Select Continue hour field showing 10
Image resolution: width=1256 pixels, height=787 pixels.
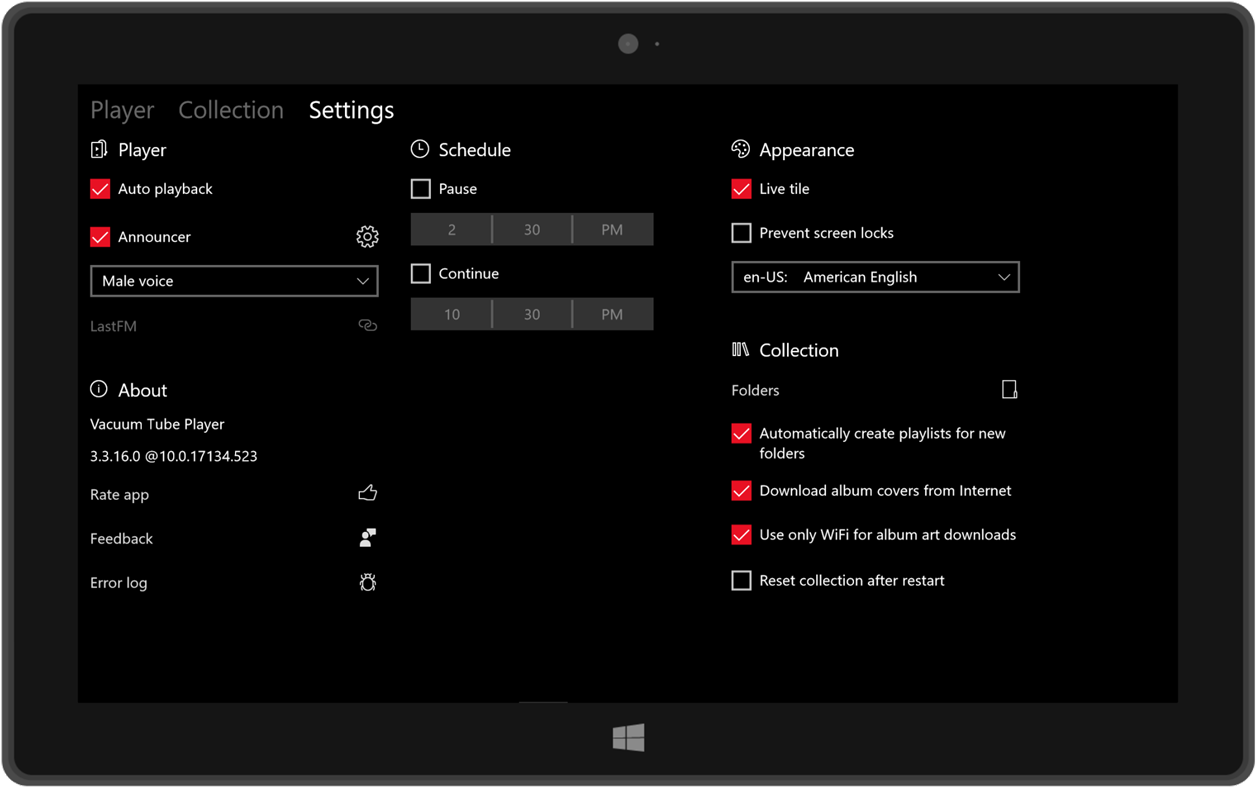[451, 314]
